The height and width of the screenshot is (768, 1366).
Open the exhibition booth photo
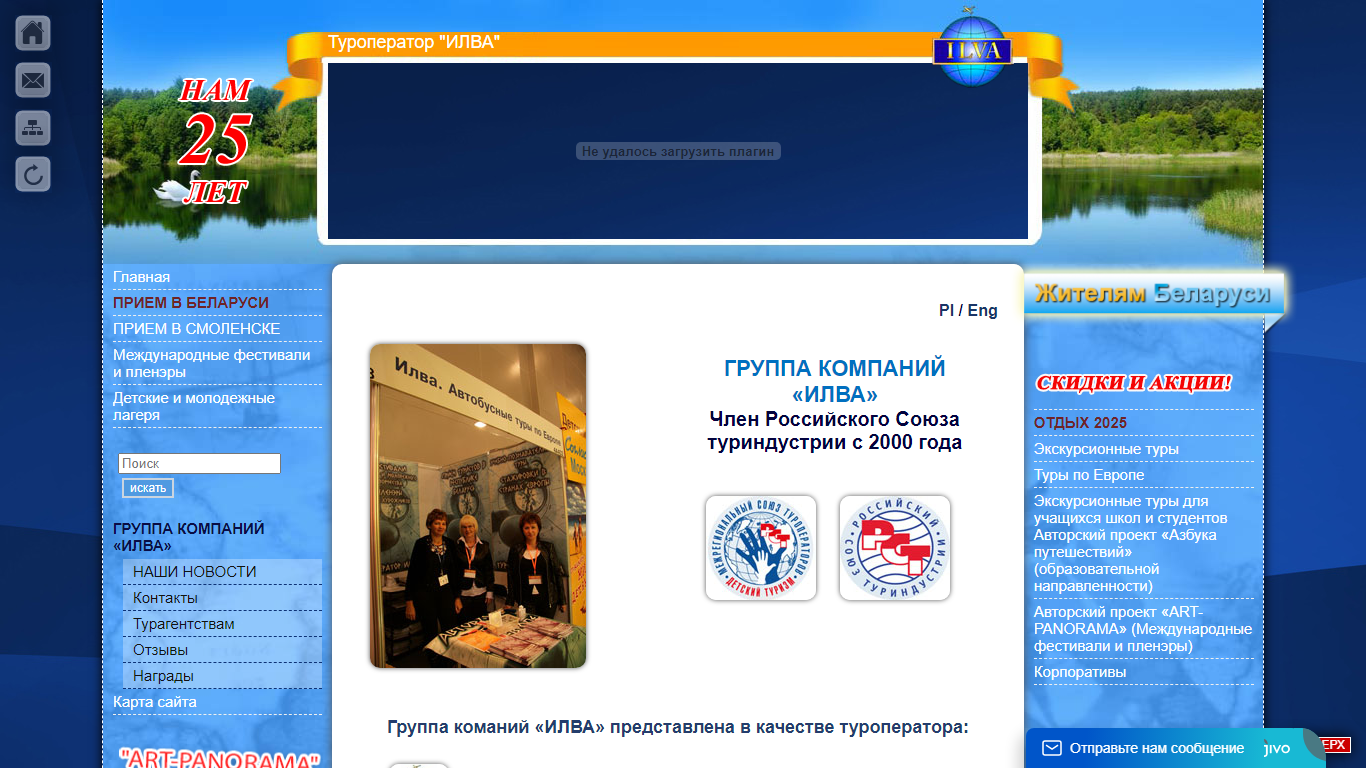tap(478, 506)
